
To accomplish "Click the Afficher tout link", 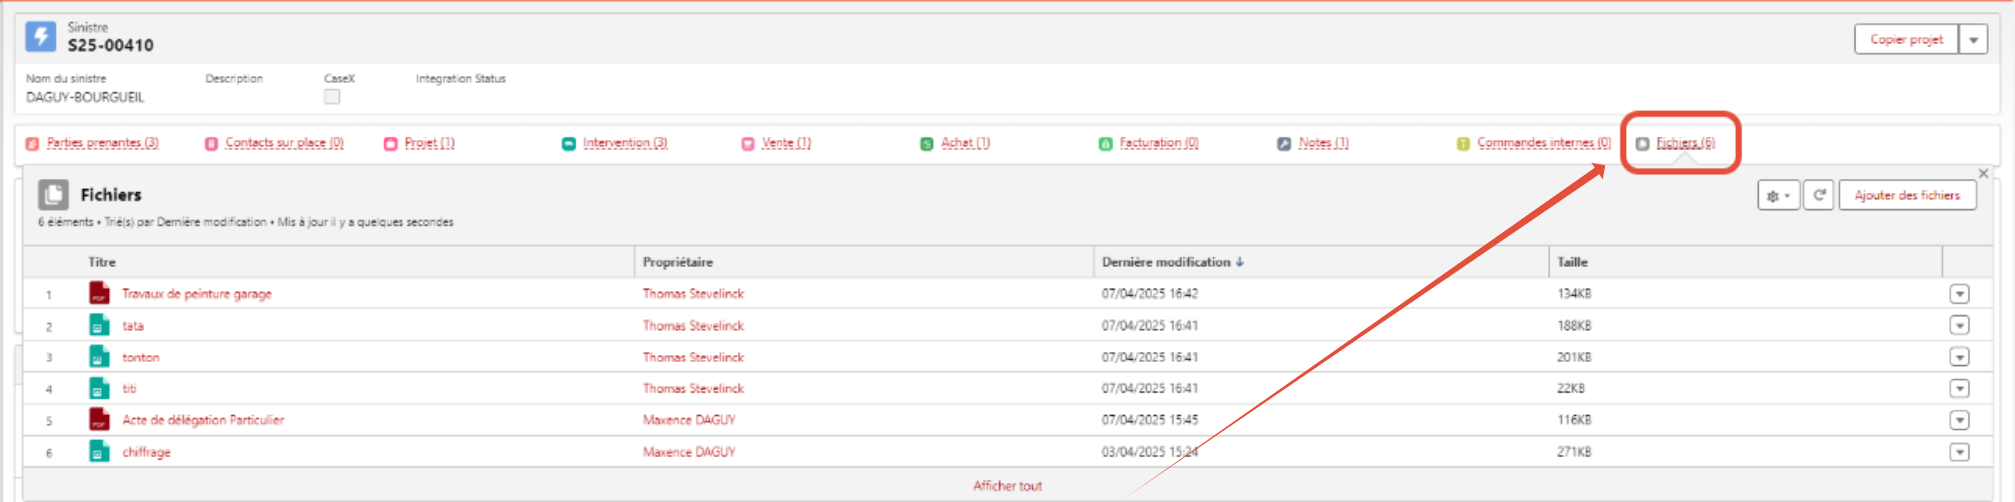I will 1007,486.
